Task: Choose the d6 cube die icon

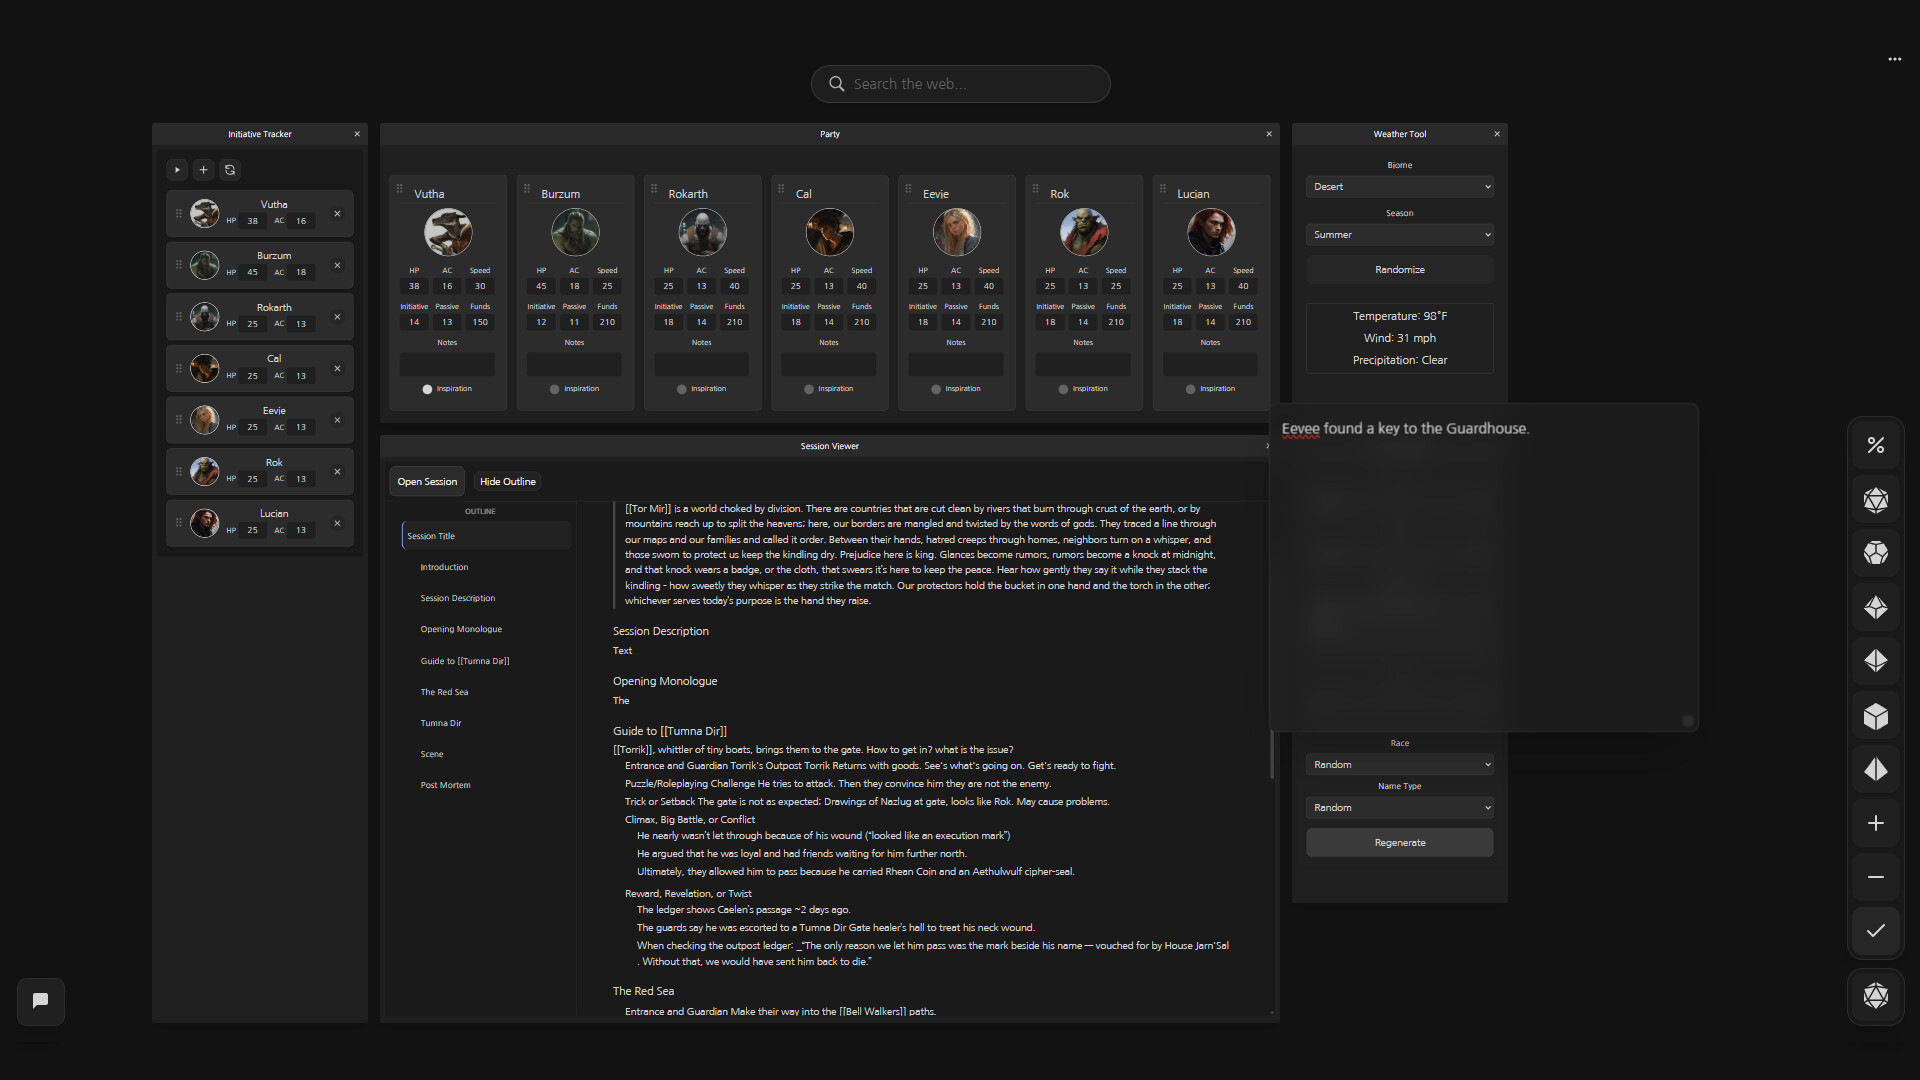Action: click(1876, 716)
